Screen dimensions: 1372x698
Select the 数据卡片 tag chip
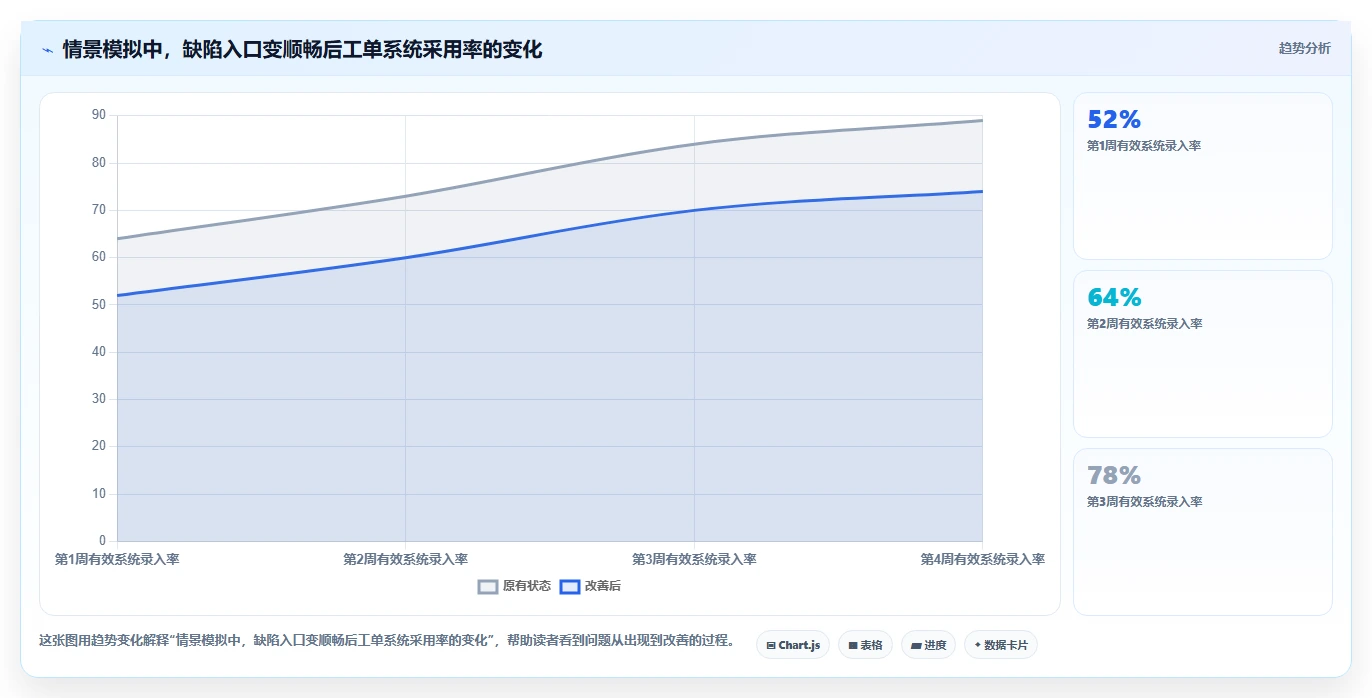(x=1001, y=645)
